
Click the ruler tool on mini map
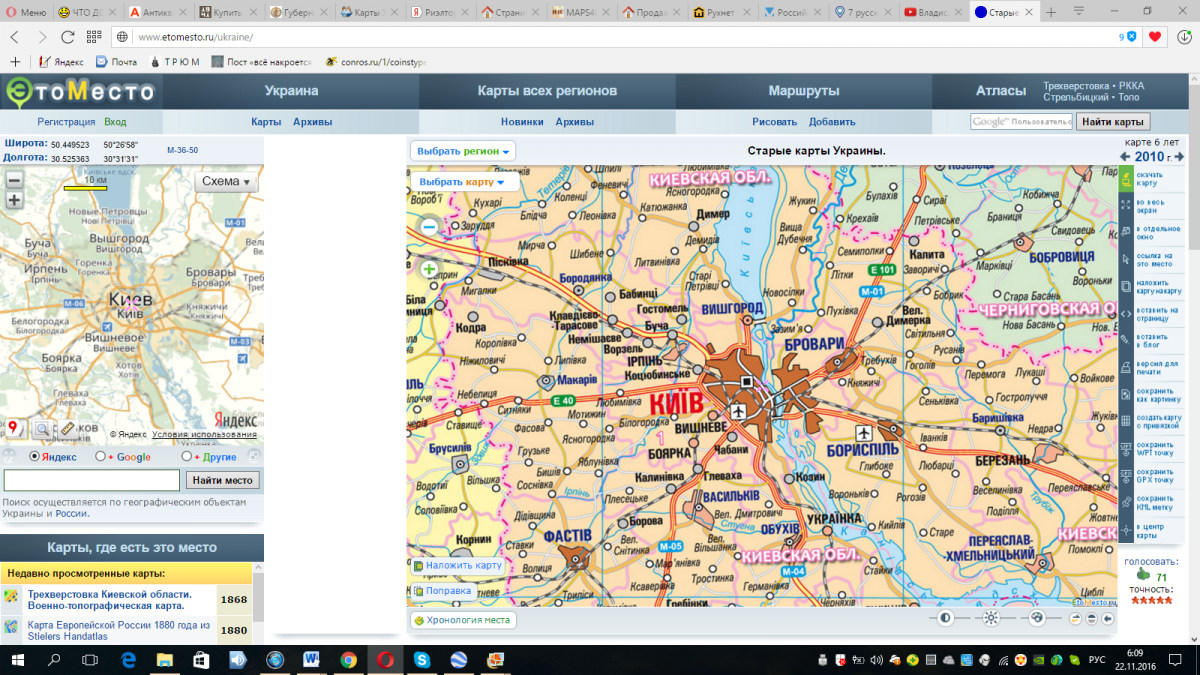pos(68,430)
